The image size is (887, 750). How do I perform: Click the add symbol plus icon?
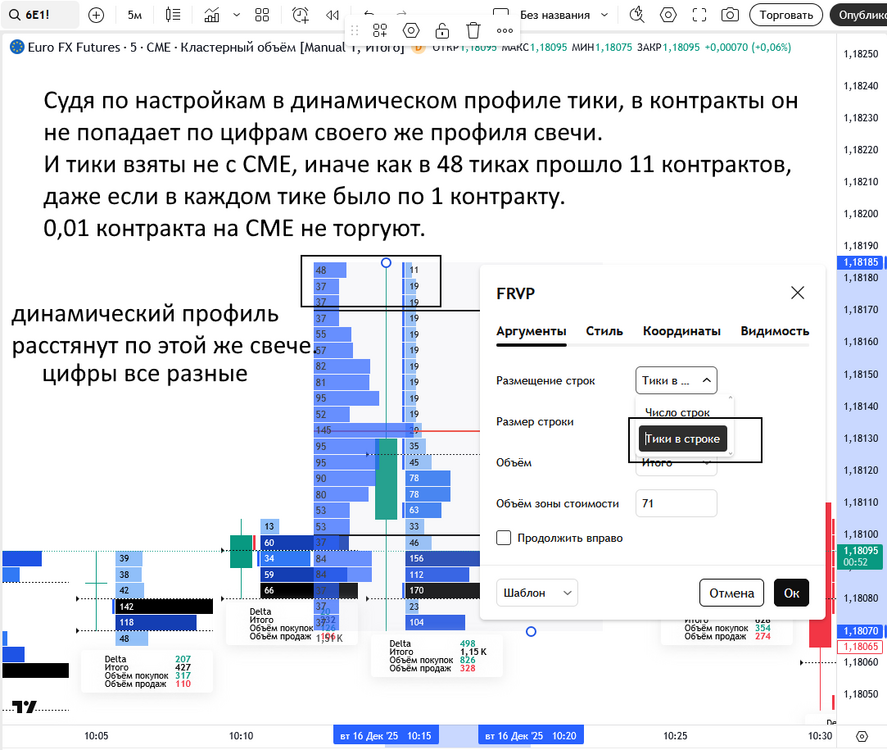(x=96, y=15)
